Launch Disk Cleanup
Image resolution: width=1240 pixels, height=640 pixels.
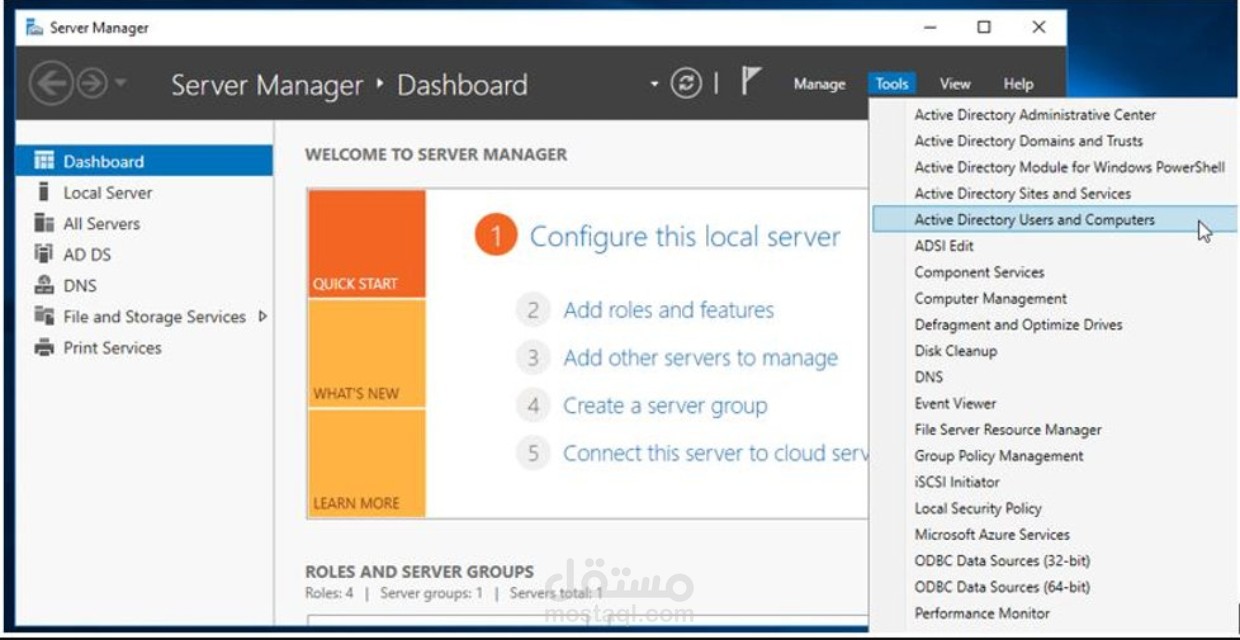(x=955, y=351)
